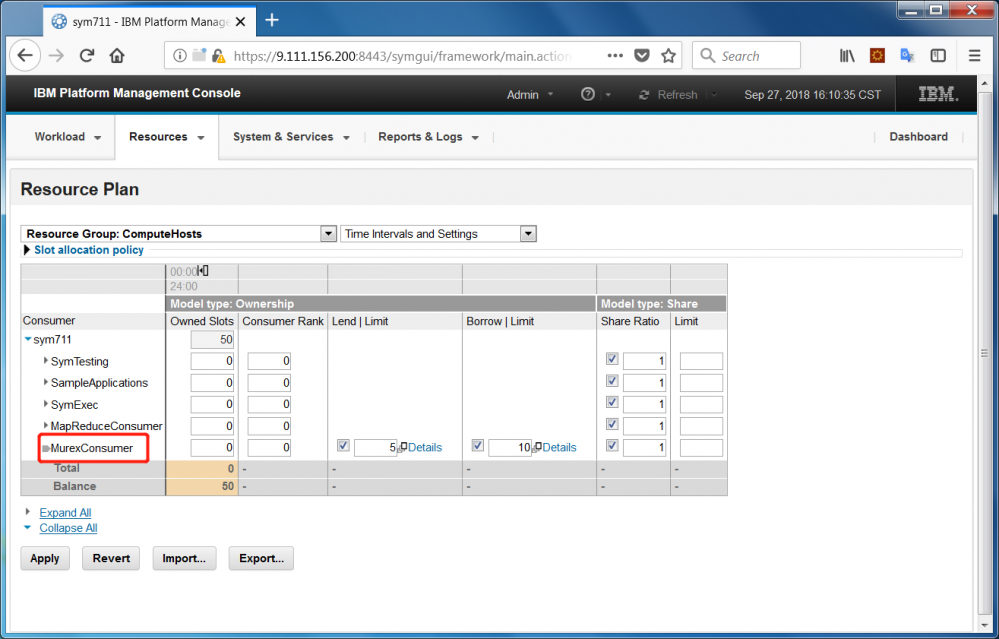The height and width of the screenshot is (639, 999).
Task: Open the Refresh interval dropdown arrow
Action: 714,94
